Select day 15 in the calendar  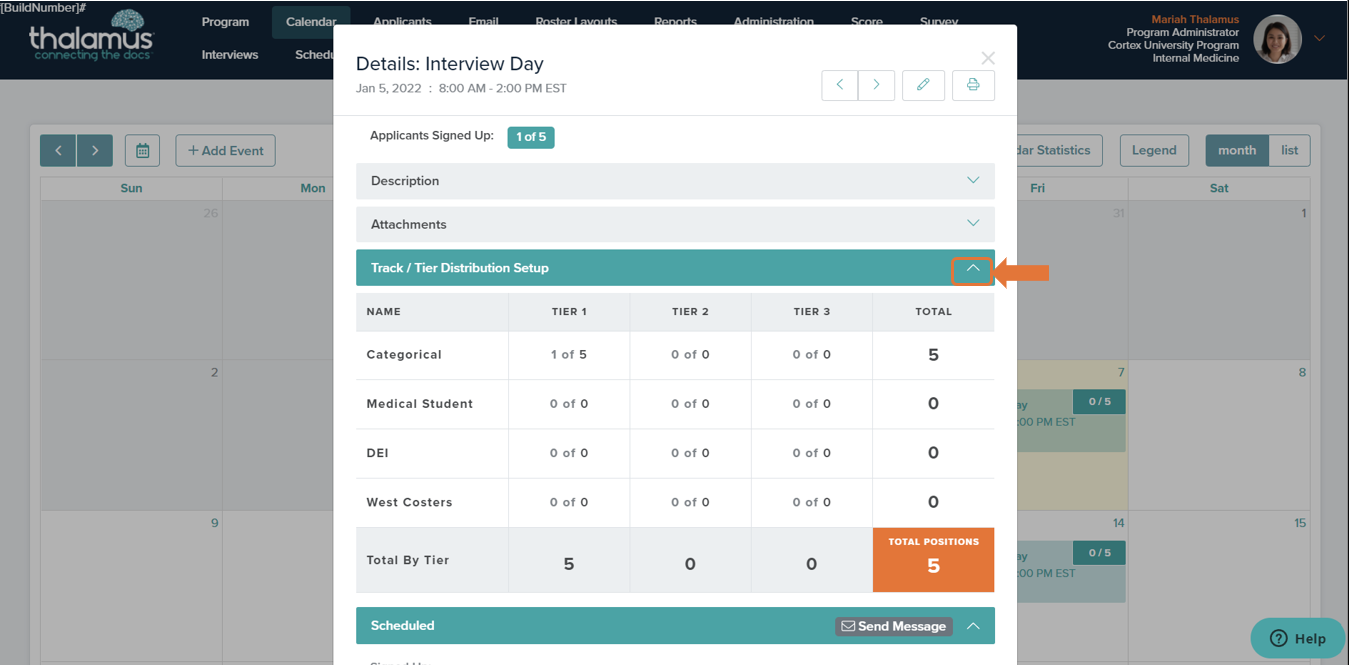[1300, 523]
